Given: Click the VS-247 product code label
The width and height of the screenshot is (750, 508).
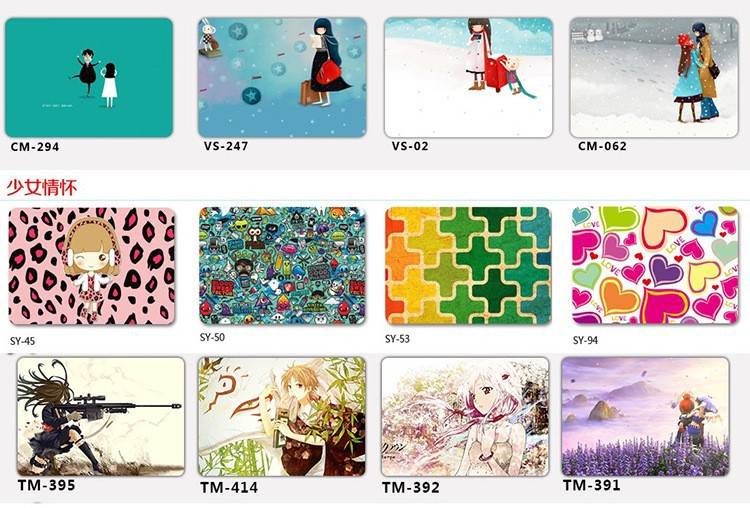Looking at the screenshot, I should point(226,146).
